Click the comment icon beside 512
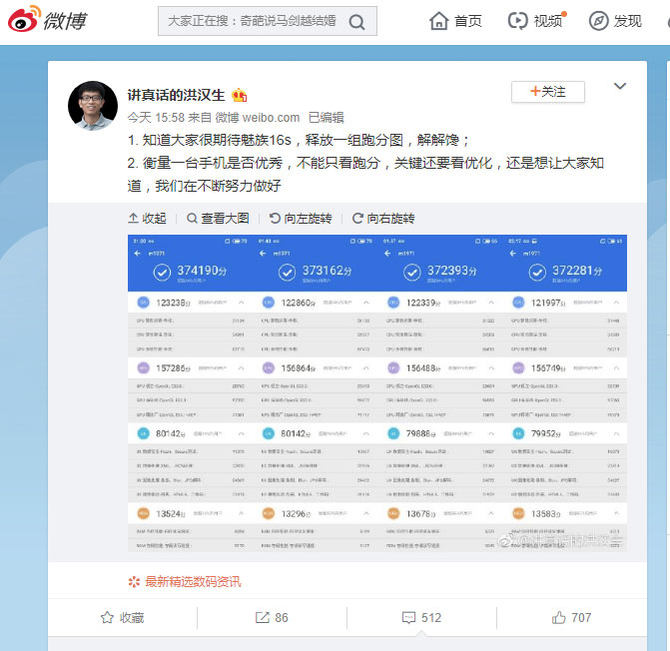 coord(409,618)
